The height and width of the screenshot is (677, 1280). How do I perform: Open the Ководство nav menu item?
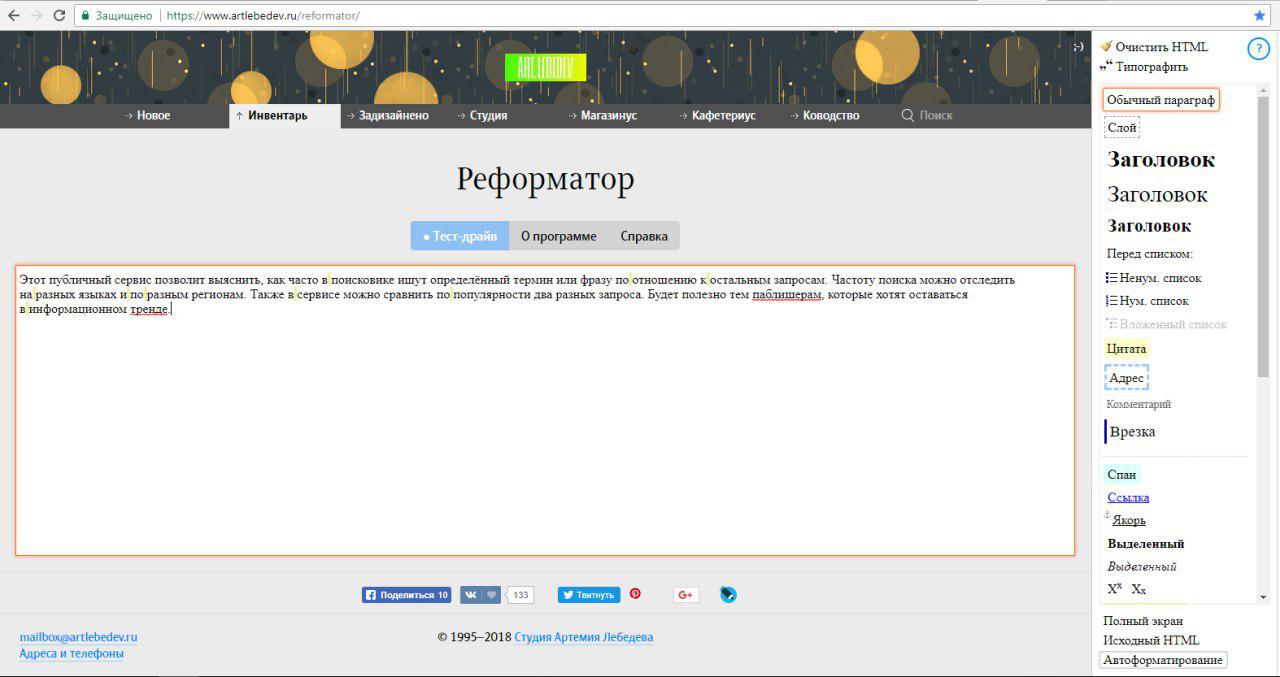(825, 115)
